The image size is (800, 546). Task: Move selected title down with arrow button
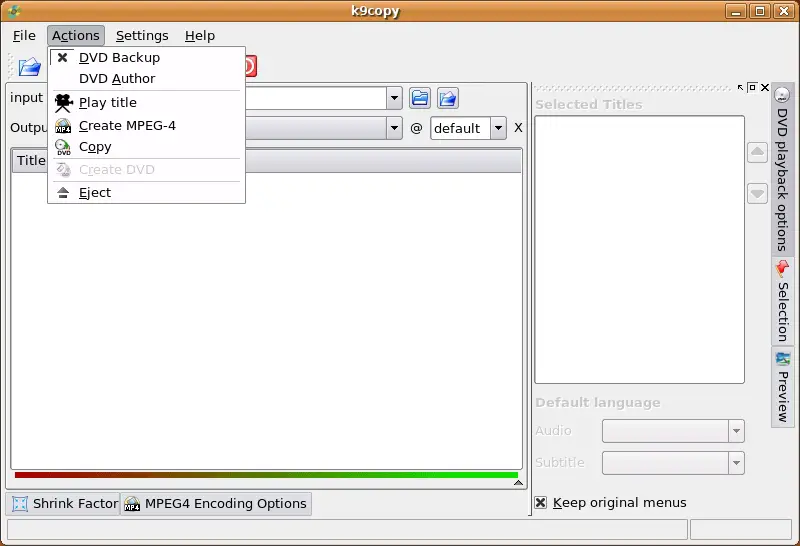click(757, 193)
